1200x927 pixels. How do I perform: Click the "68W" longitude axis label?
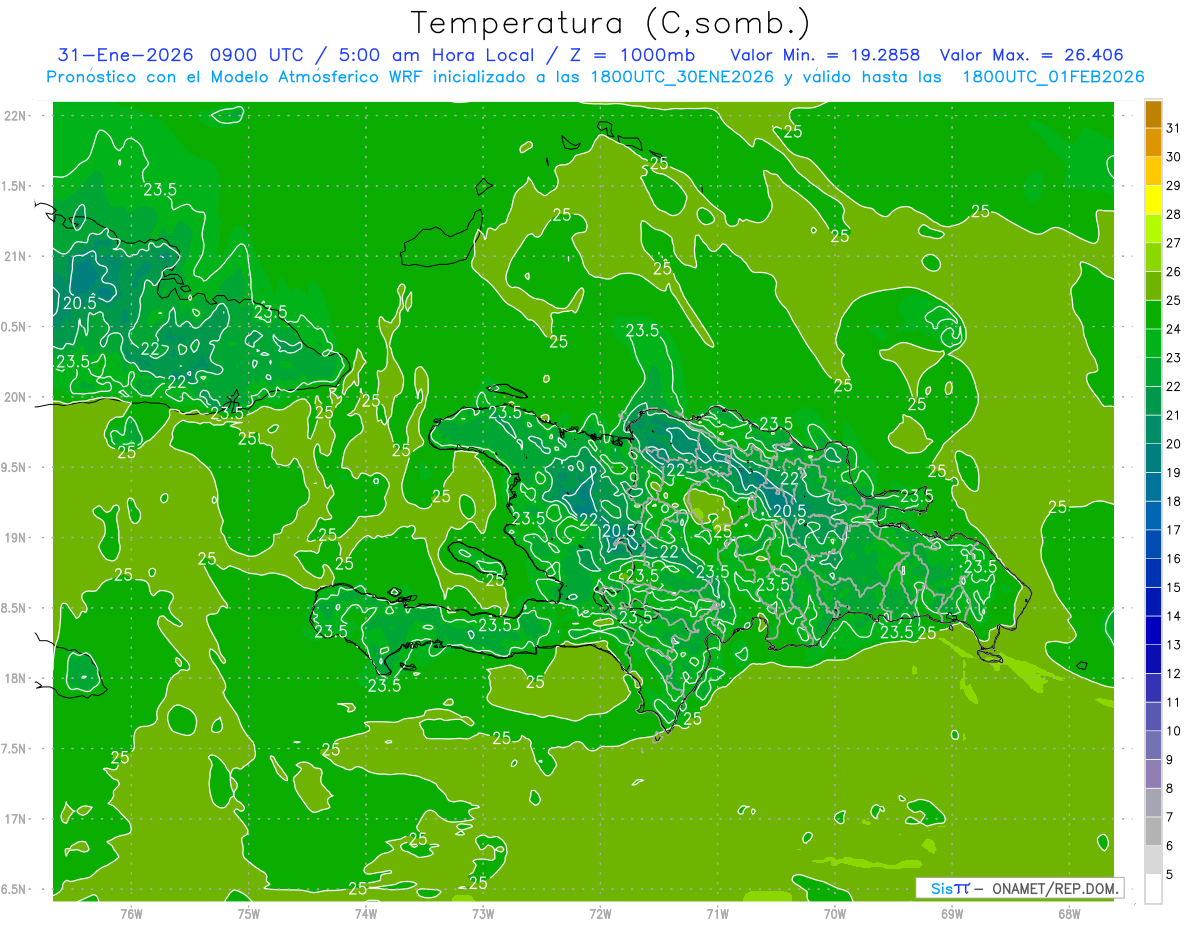point(1069,913)
